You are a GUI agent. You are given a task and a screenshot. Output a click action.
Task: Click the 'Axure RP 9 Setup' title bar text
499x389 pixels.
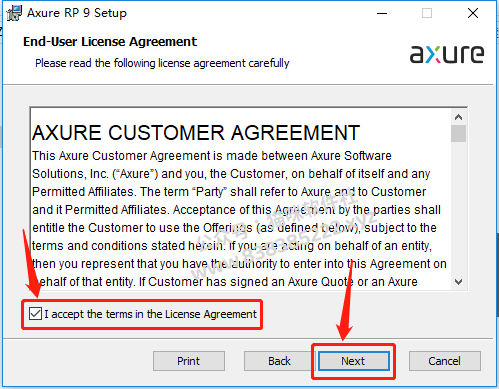click(x=77, y=13)
